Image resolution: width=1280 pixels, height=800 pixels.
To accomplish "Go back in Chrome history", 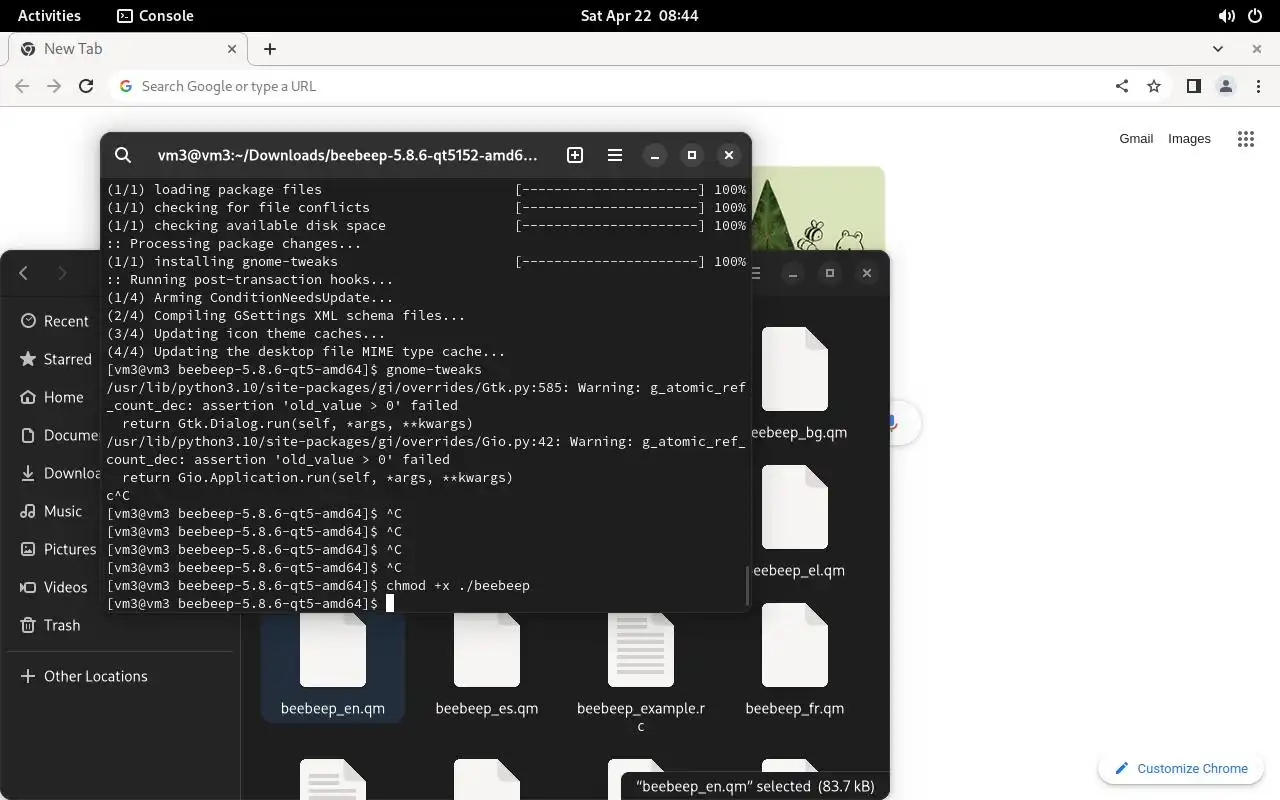I will click(x=22, y=86).
